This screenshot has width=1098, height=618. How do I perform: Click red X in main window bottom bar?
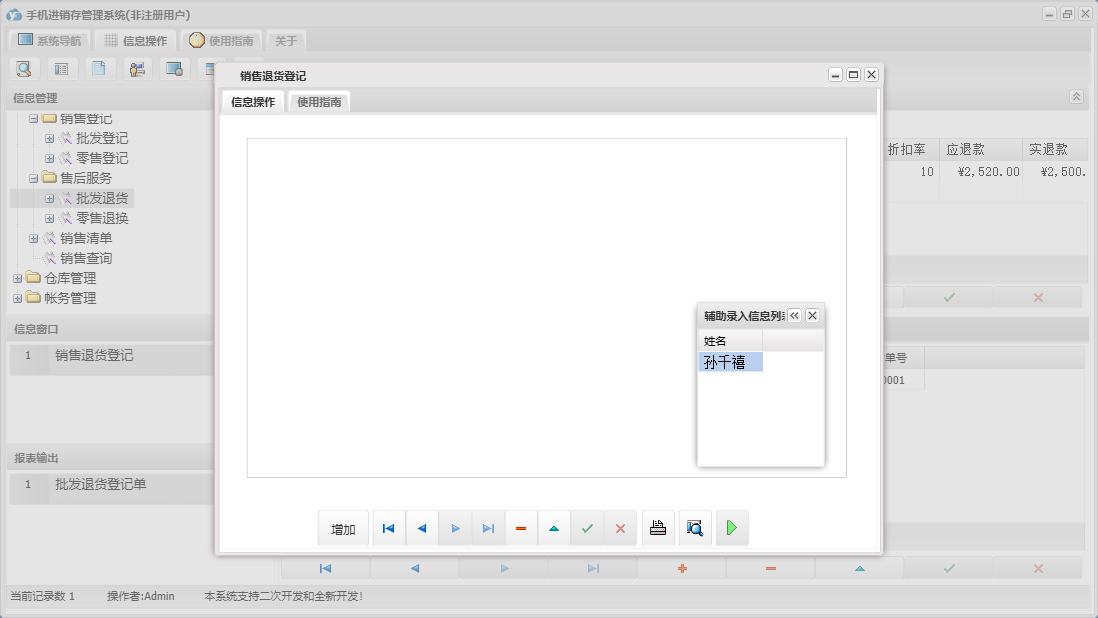click(1038, 568)
